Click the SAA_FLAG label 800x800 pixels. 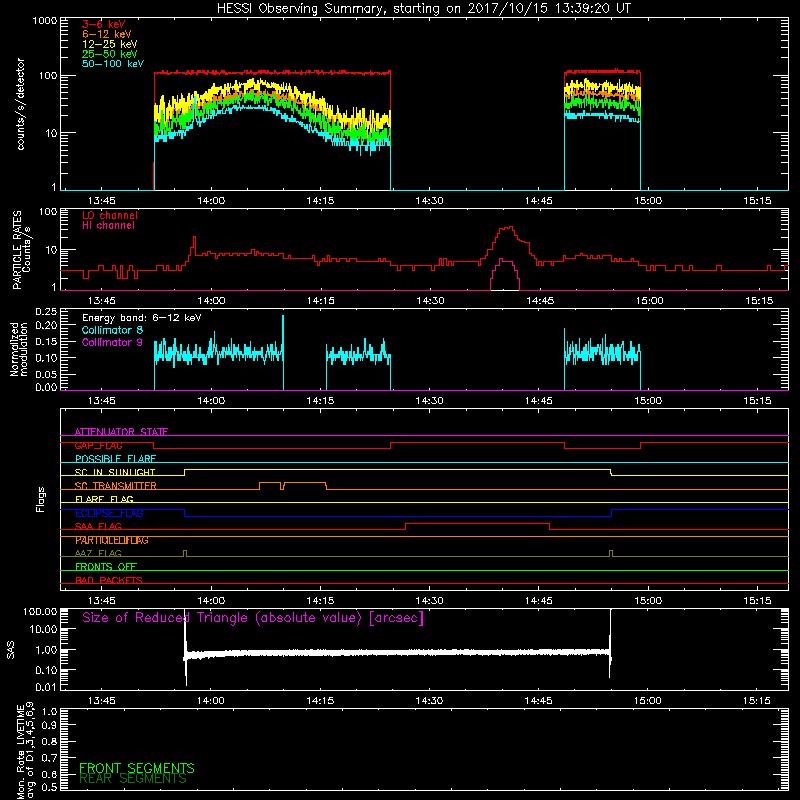tap(98, 526)
